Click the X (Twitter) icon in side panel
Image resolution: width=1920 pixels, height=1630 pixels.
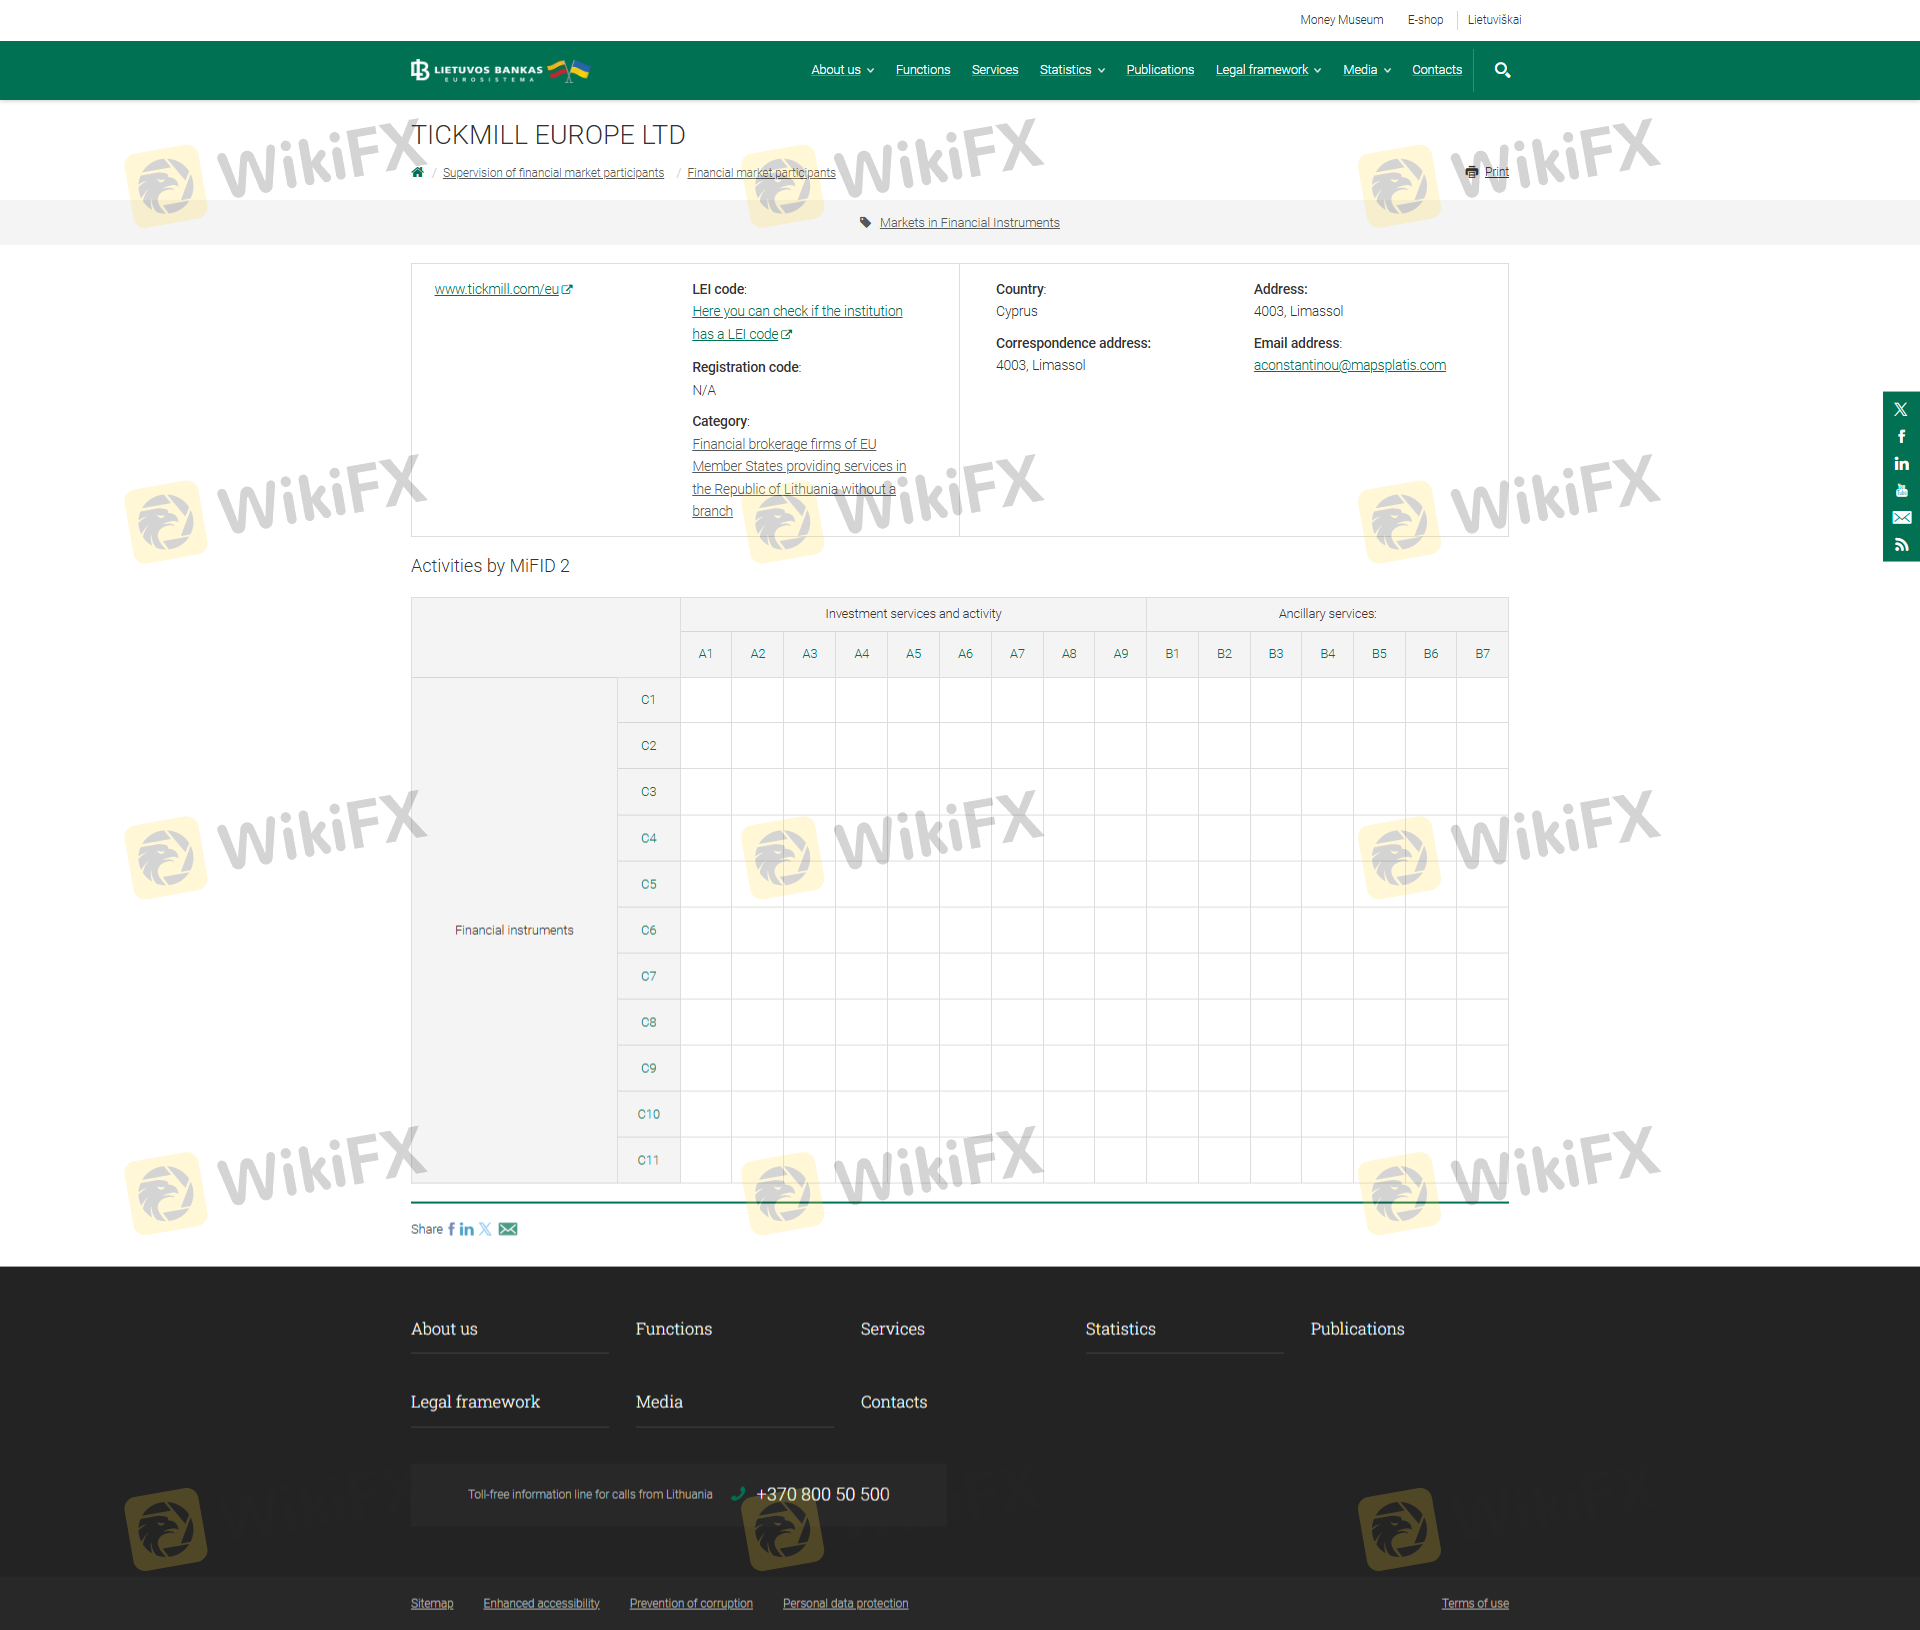pos(1901,409)
